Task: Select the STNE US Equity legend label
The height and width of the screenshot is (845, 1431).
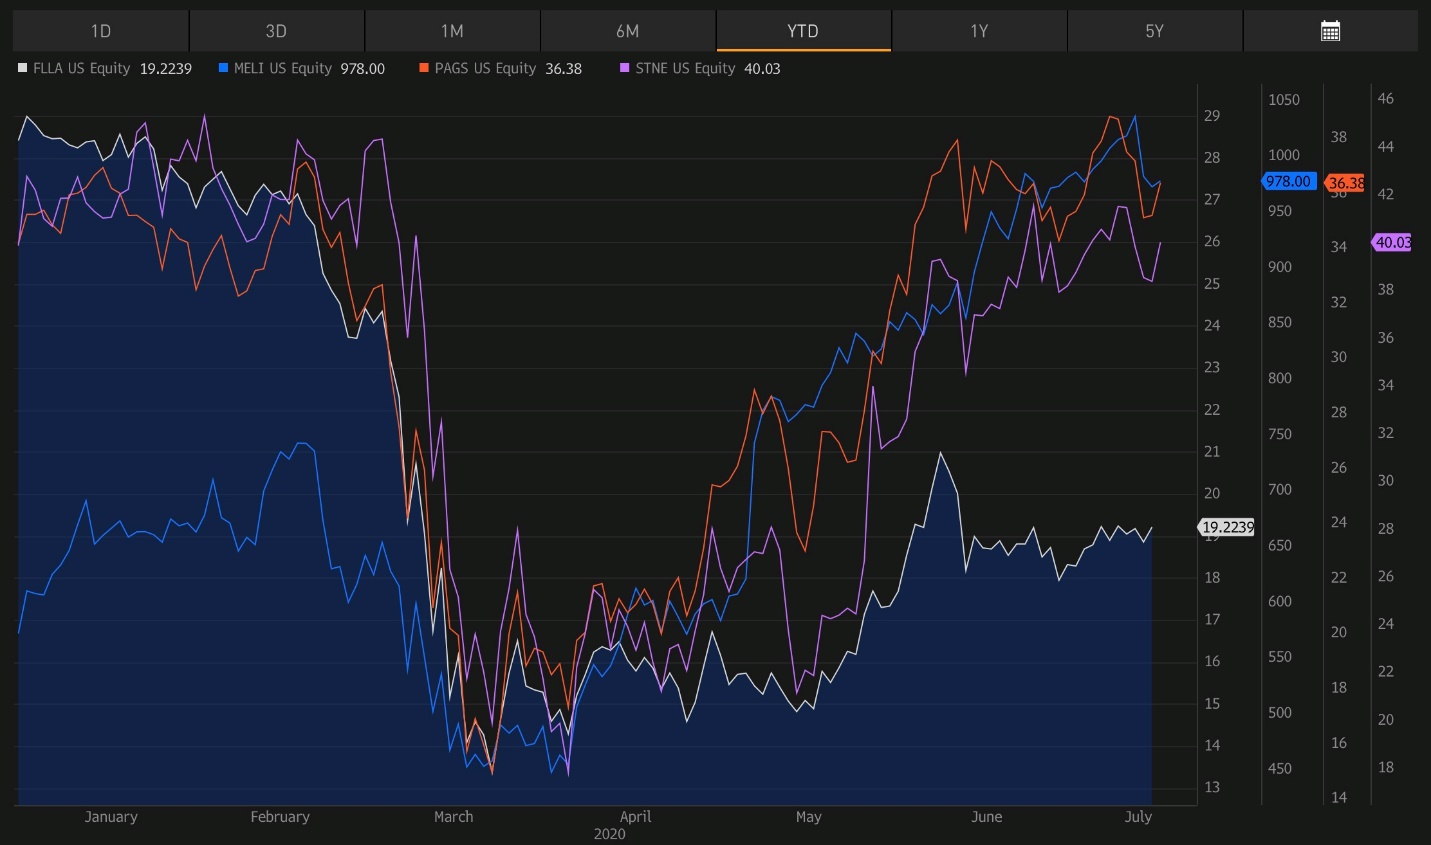Action: coord(686,68)
